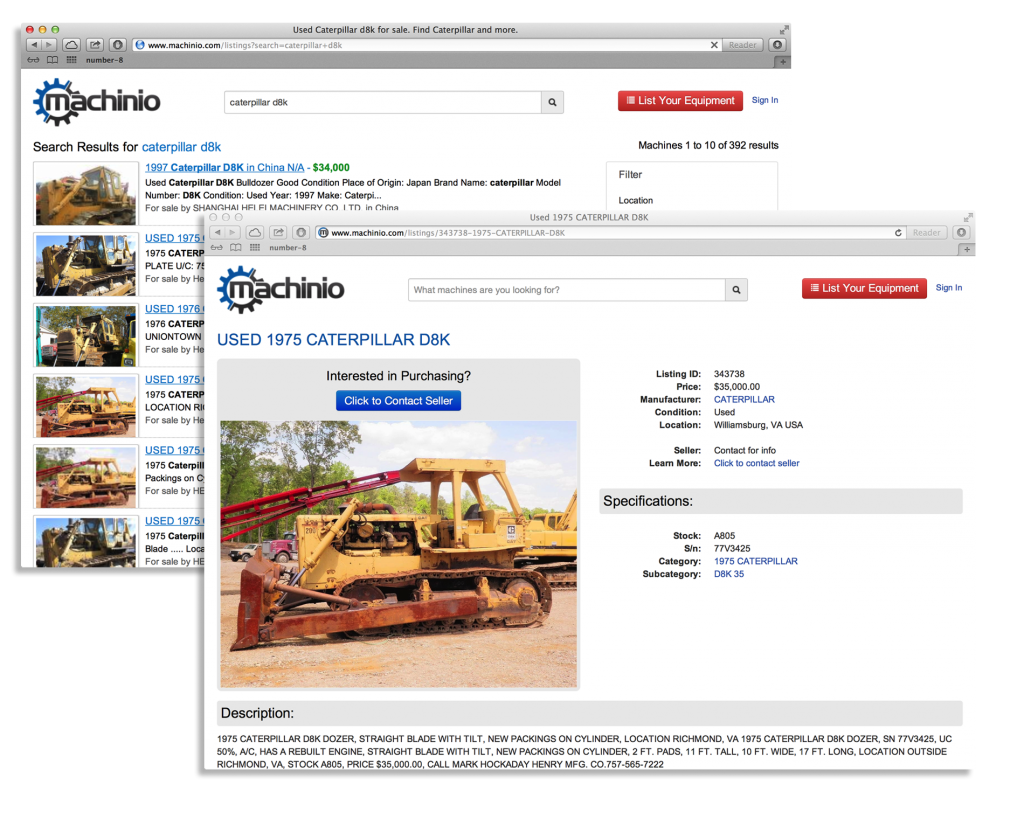Click the serial number 77V3425
Image resolution: width=1024 pixels, height=819 pixels.
coord(732,549)
